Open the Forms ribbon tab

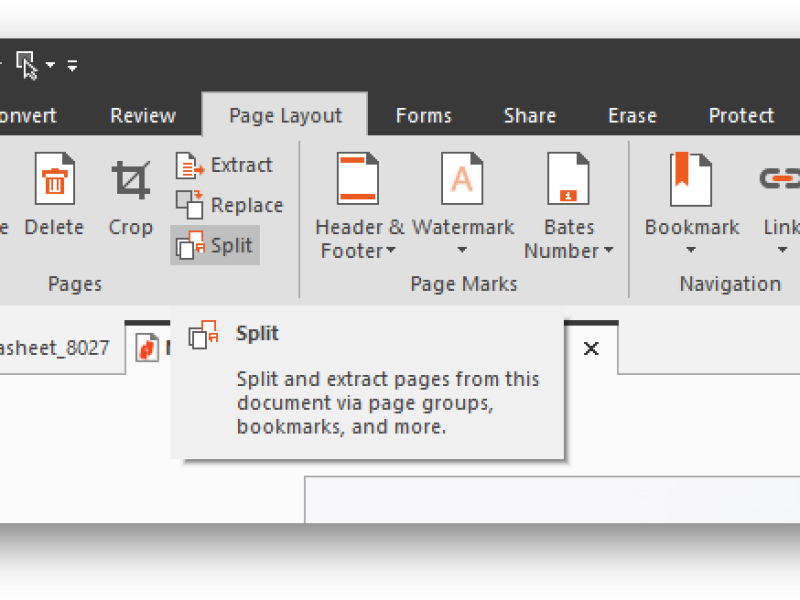(423, 116)
